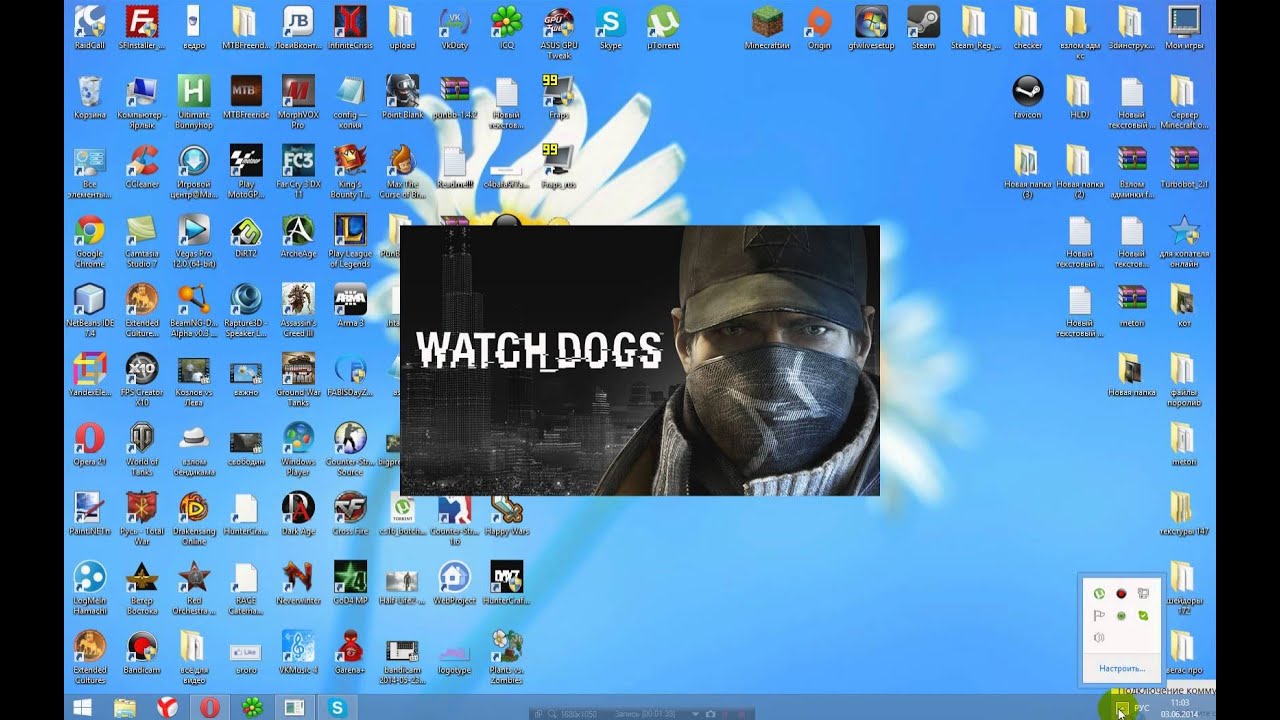Open the MorphVOX Pro shortcut
1280x720 pixels.
[298, 101]
